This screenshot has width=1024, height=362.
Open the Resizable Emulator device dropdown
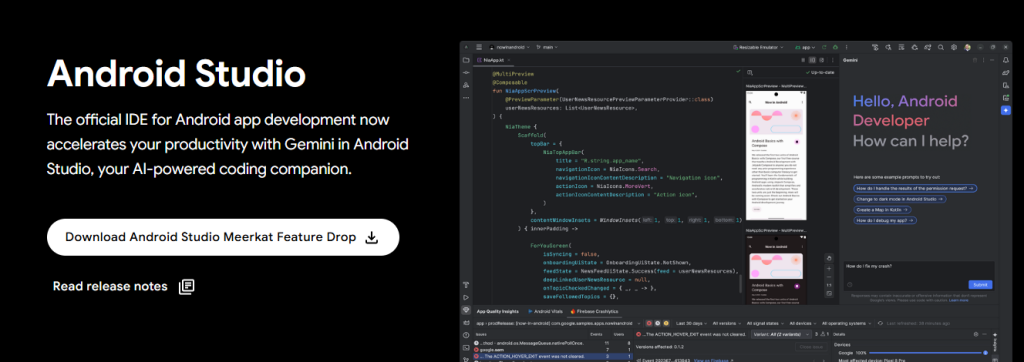click(x=758, y=47)
